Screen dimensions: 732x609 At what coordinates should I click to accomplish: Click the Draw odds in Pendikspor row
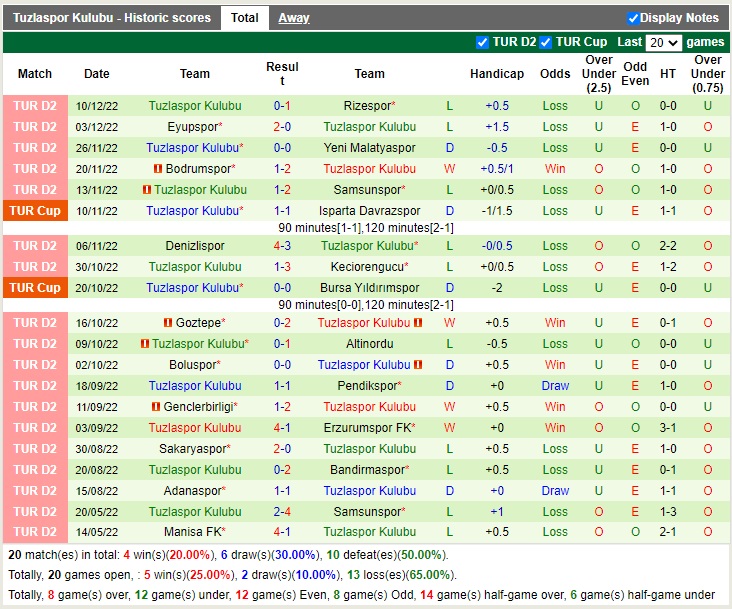click(x=555, y=386)
